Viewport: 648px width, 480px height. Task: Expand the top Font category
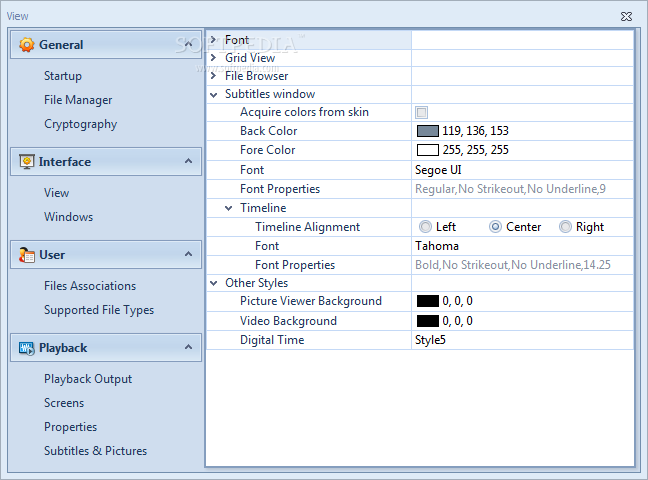click(214, 40)
